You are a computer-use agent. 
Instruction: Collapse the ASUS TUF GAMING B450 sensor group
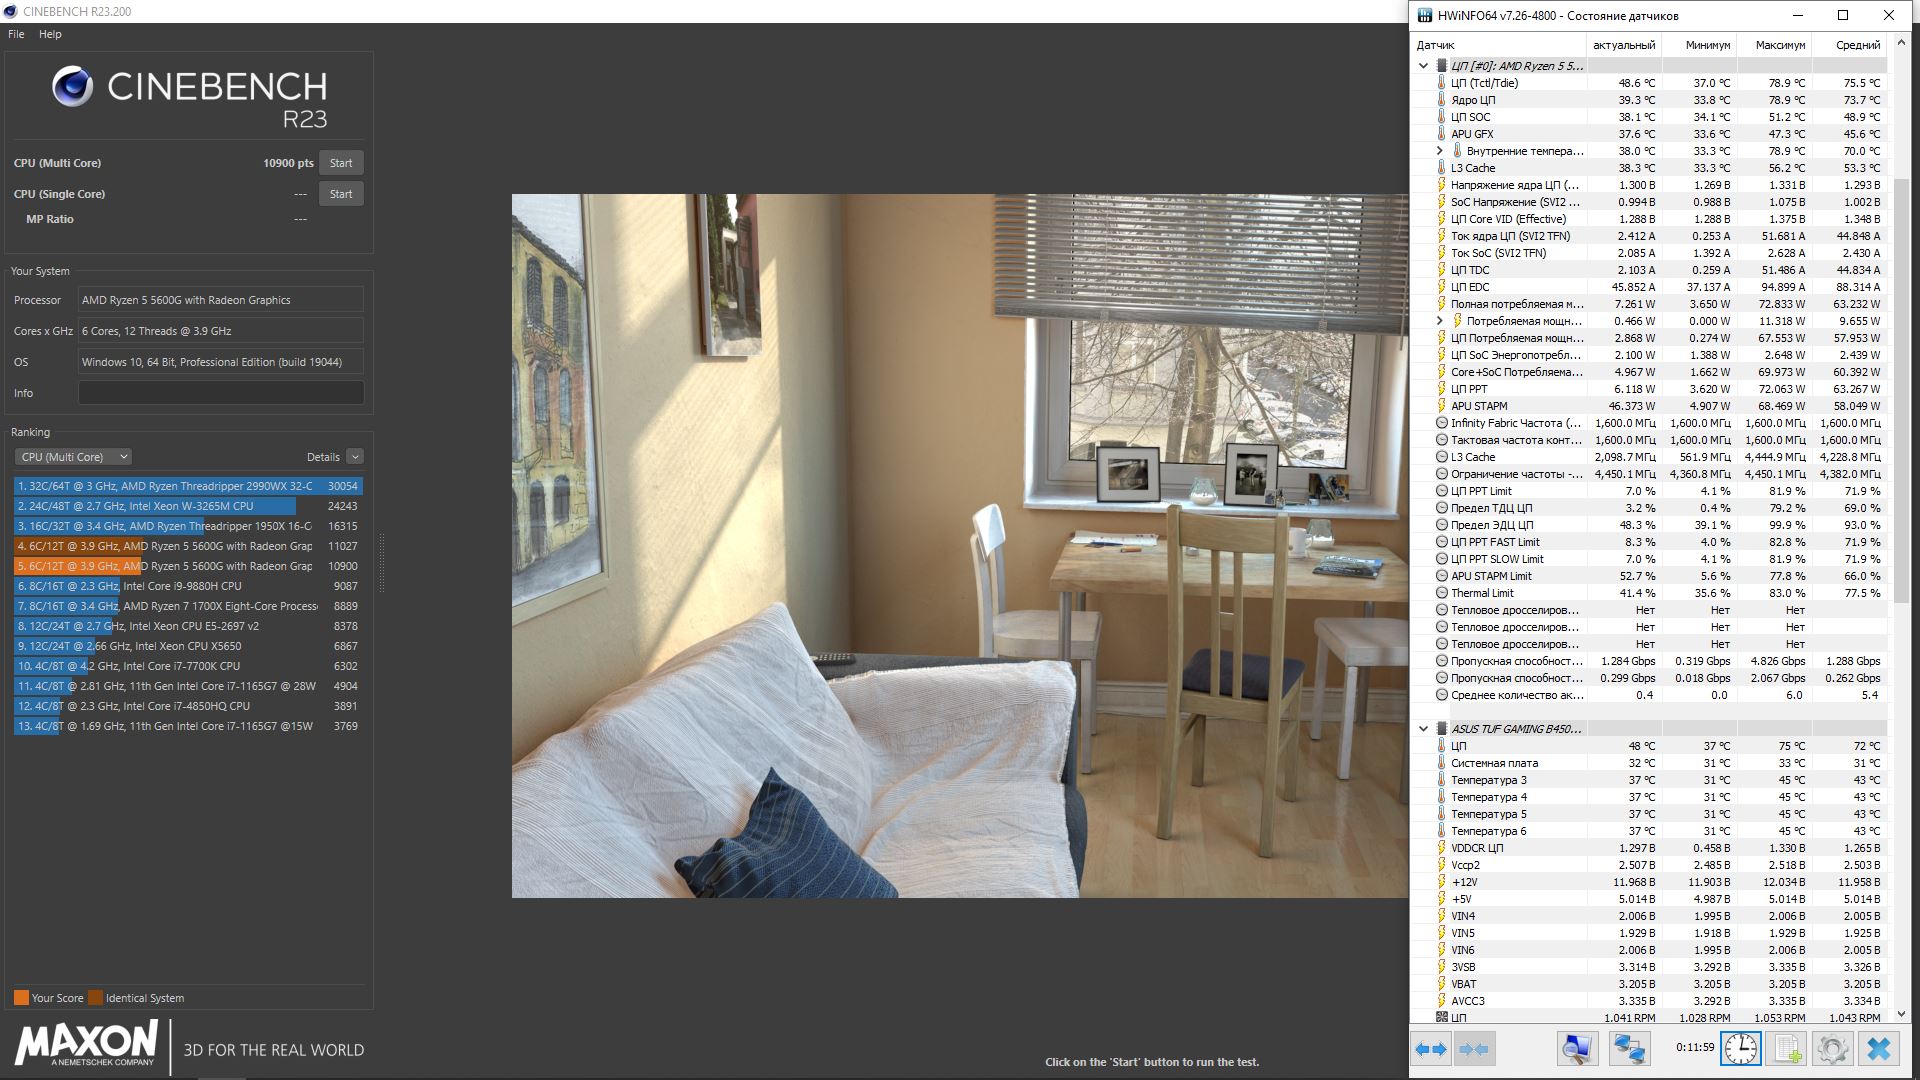click(x=1423, y=729)
